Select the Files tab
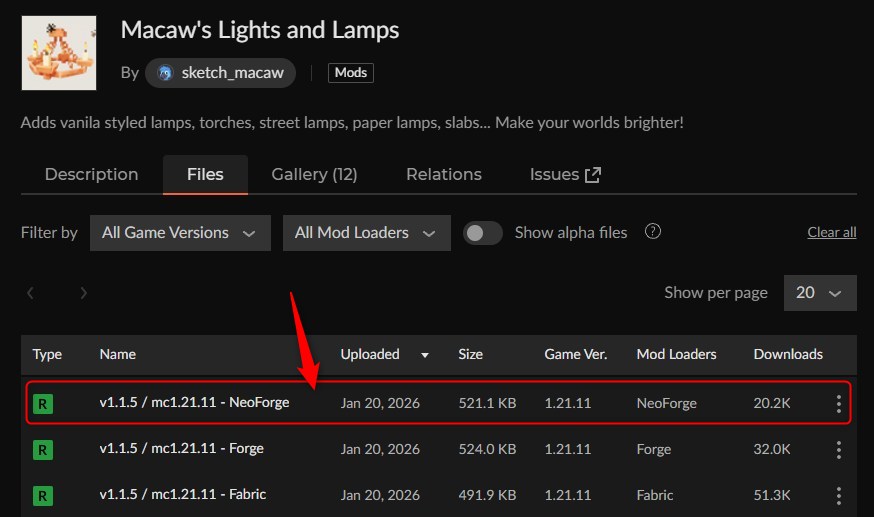Image resolution: width=874 pixels, height=517 pixels. coord(205,174)
